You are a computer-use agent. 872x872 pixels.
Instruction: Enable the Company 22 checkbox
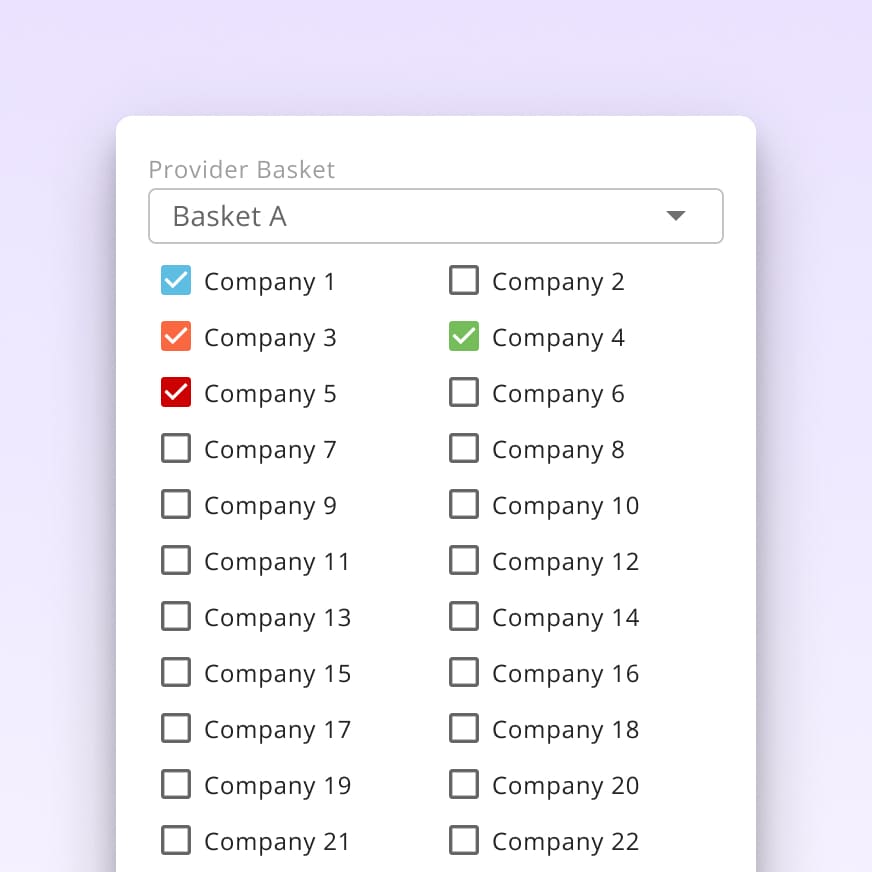coord(464,841)
